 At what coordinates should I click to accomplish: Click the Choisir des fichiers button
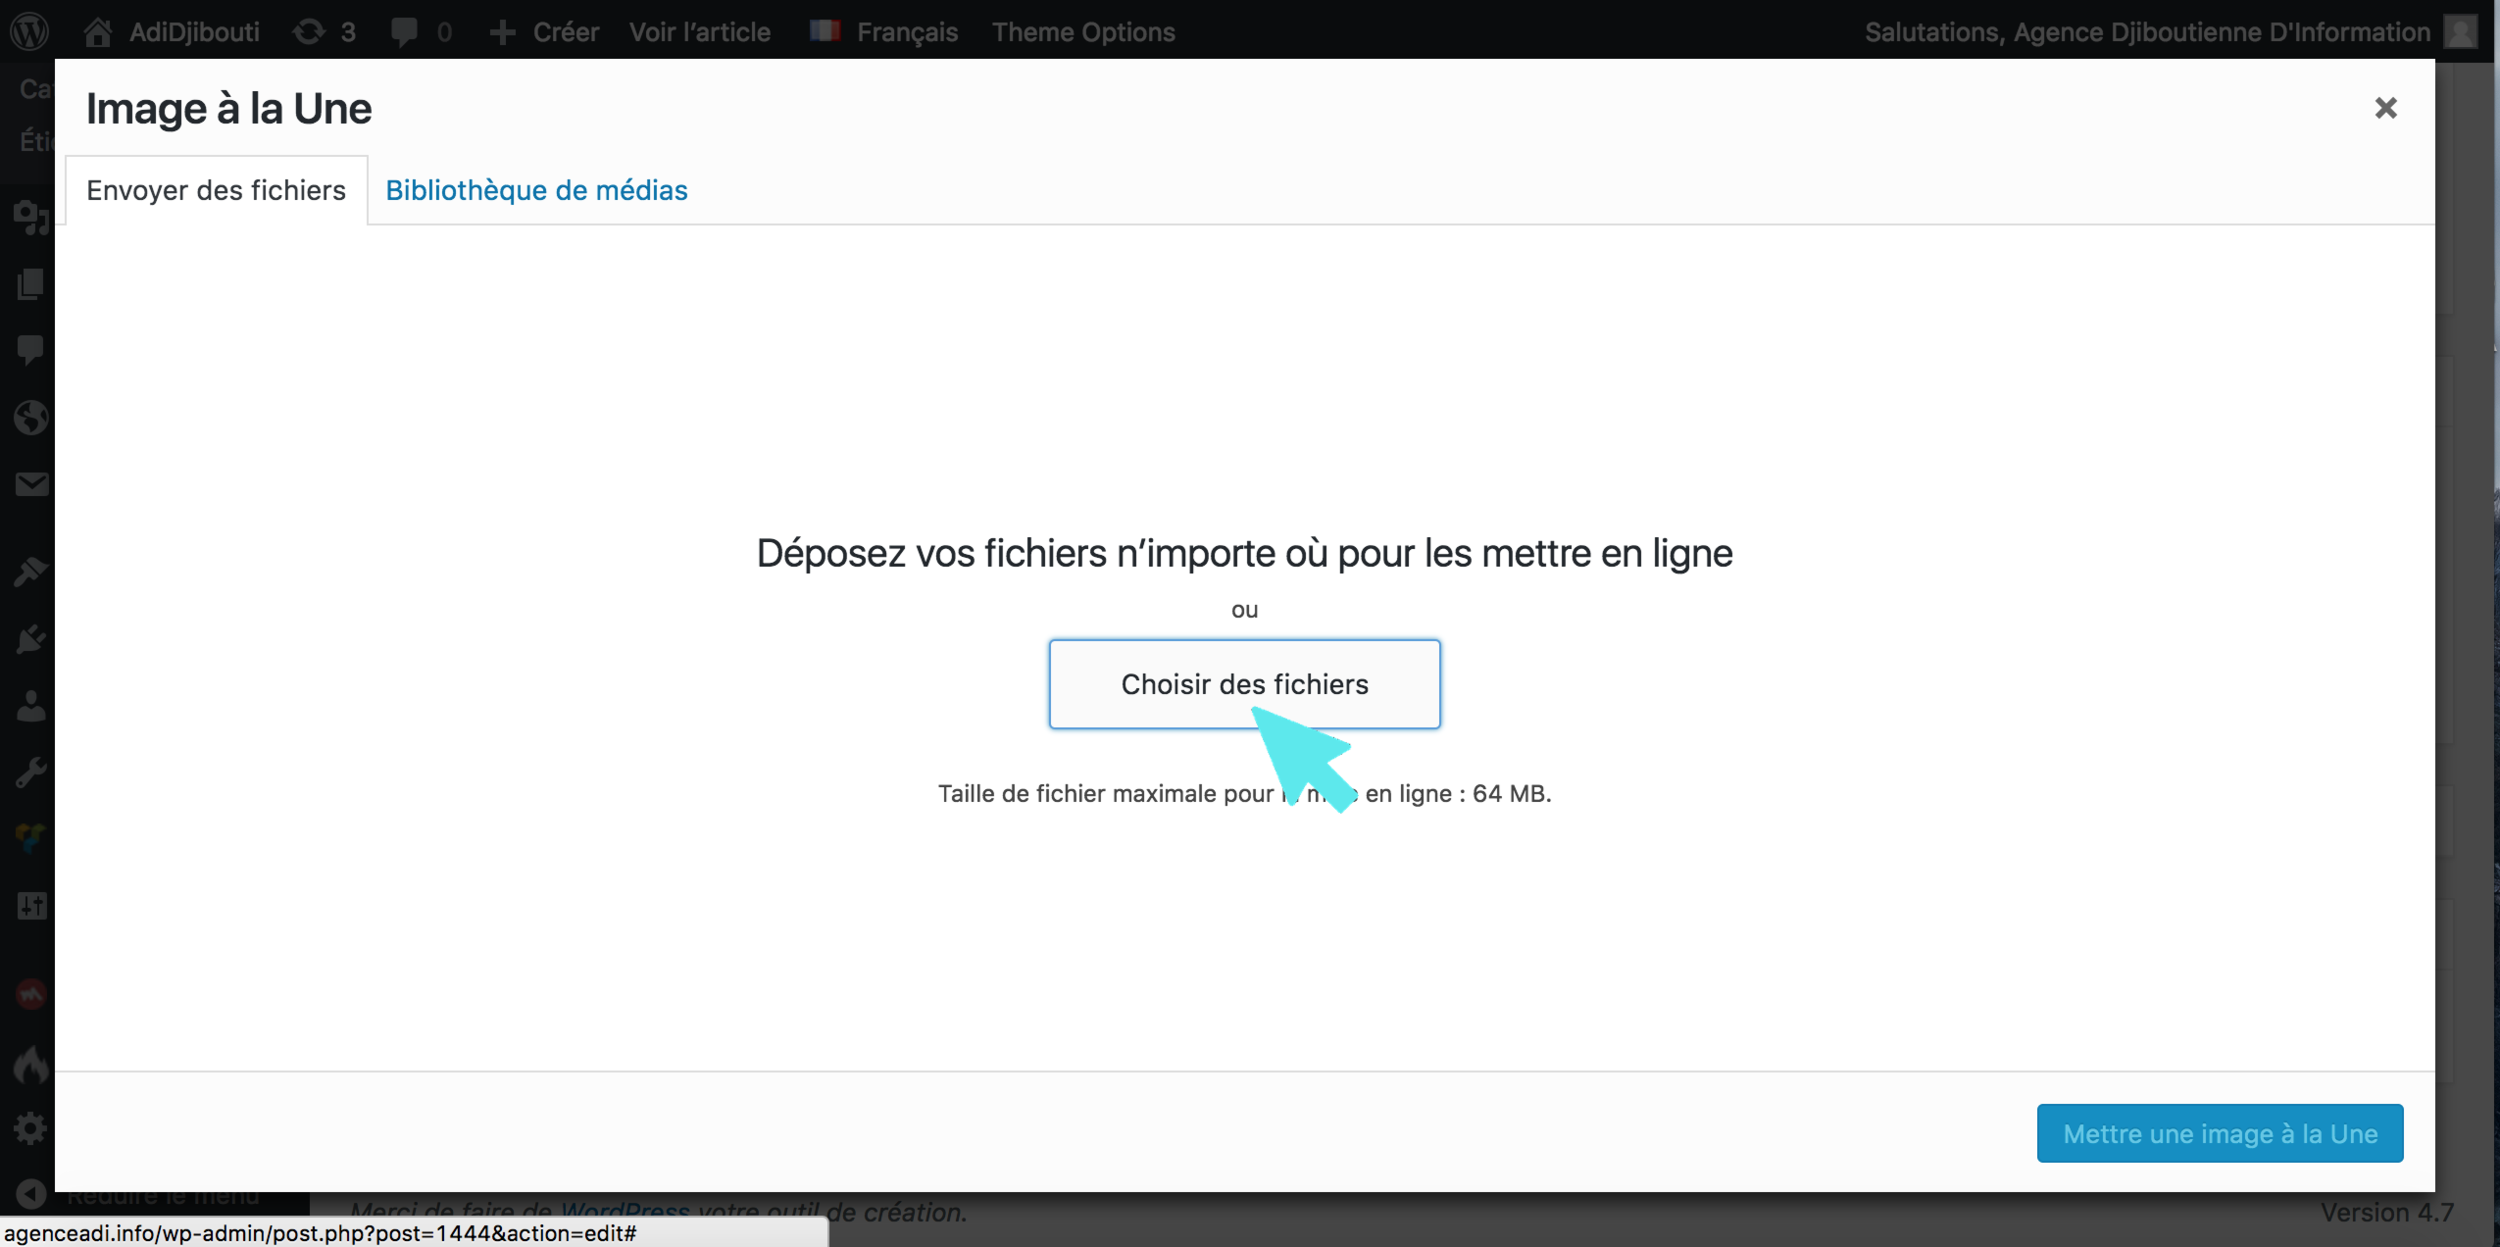pyautogui.click(x=1244, y=684)
